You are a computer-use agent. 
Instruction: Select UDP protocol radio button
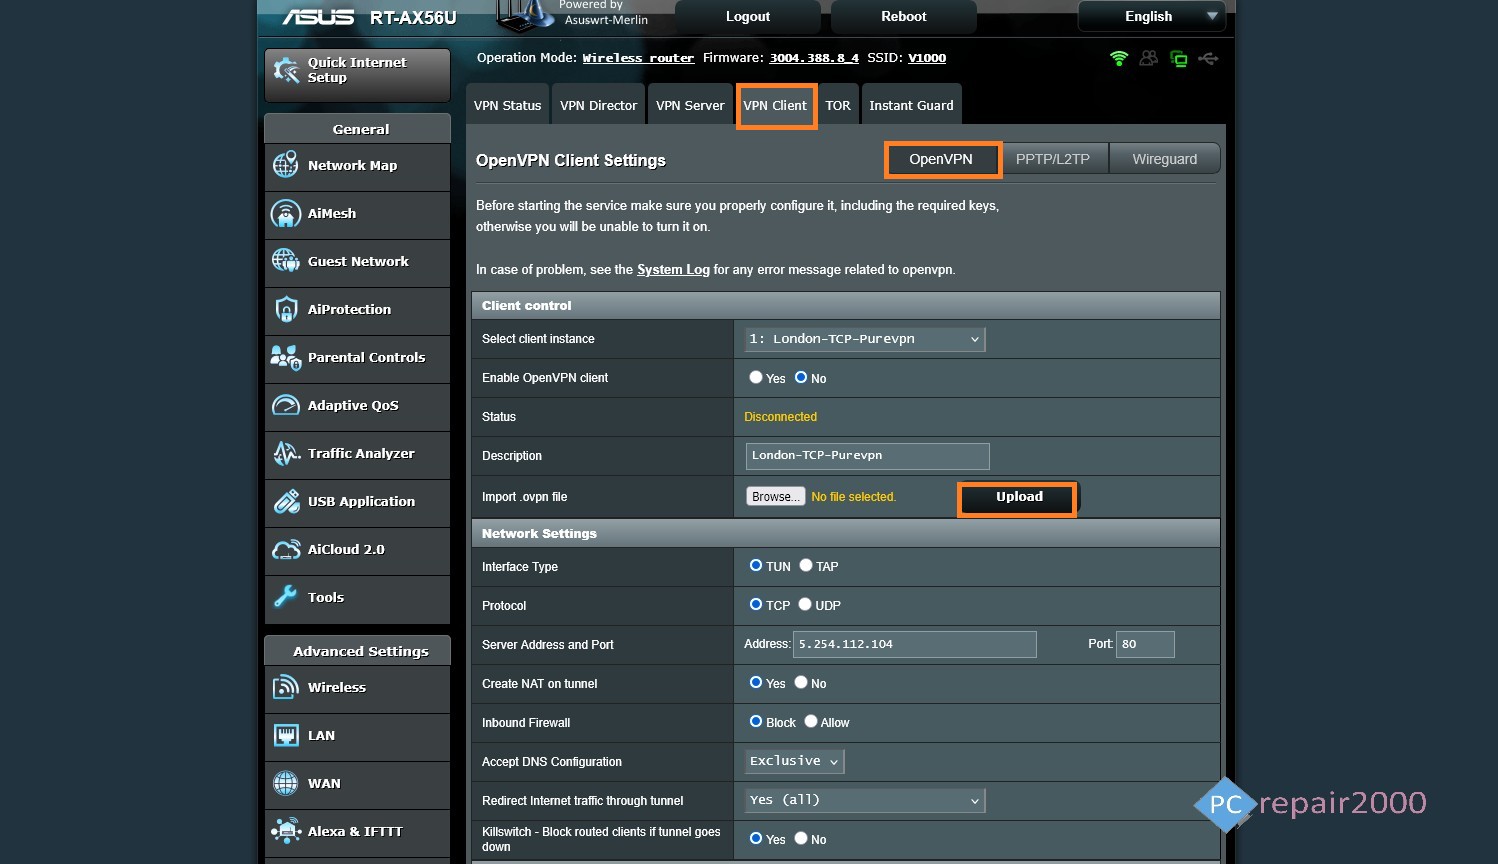[x=805, y=604]
